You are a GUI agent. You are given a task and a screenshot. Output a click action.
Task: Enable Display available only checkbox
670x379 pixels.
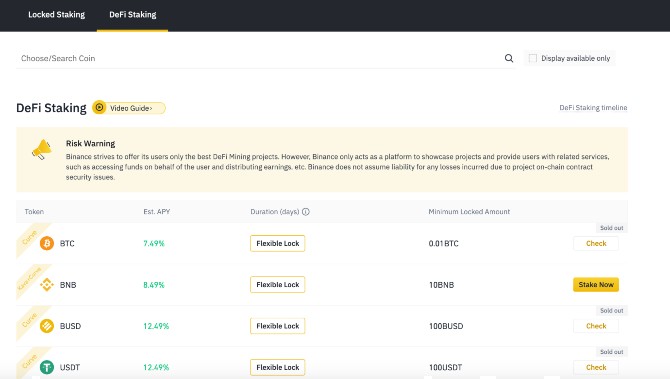(x=532, y=58)
